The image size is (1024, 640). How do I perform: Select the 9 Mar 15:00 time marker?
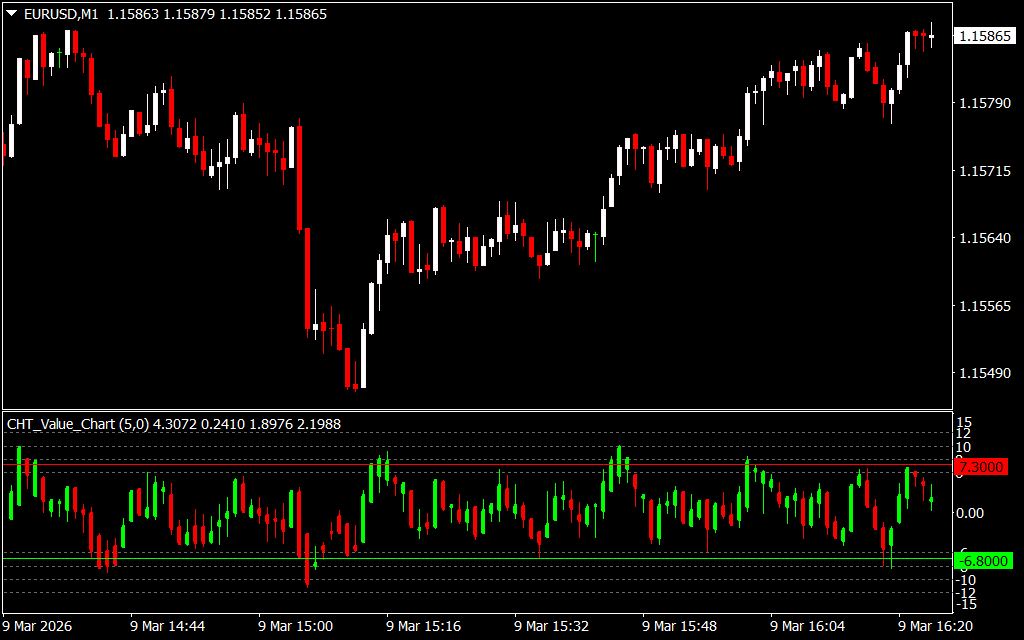(296, 626)
